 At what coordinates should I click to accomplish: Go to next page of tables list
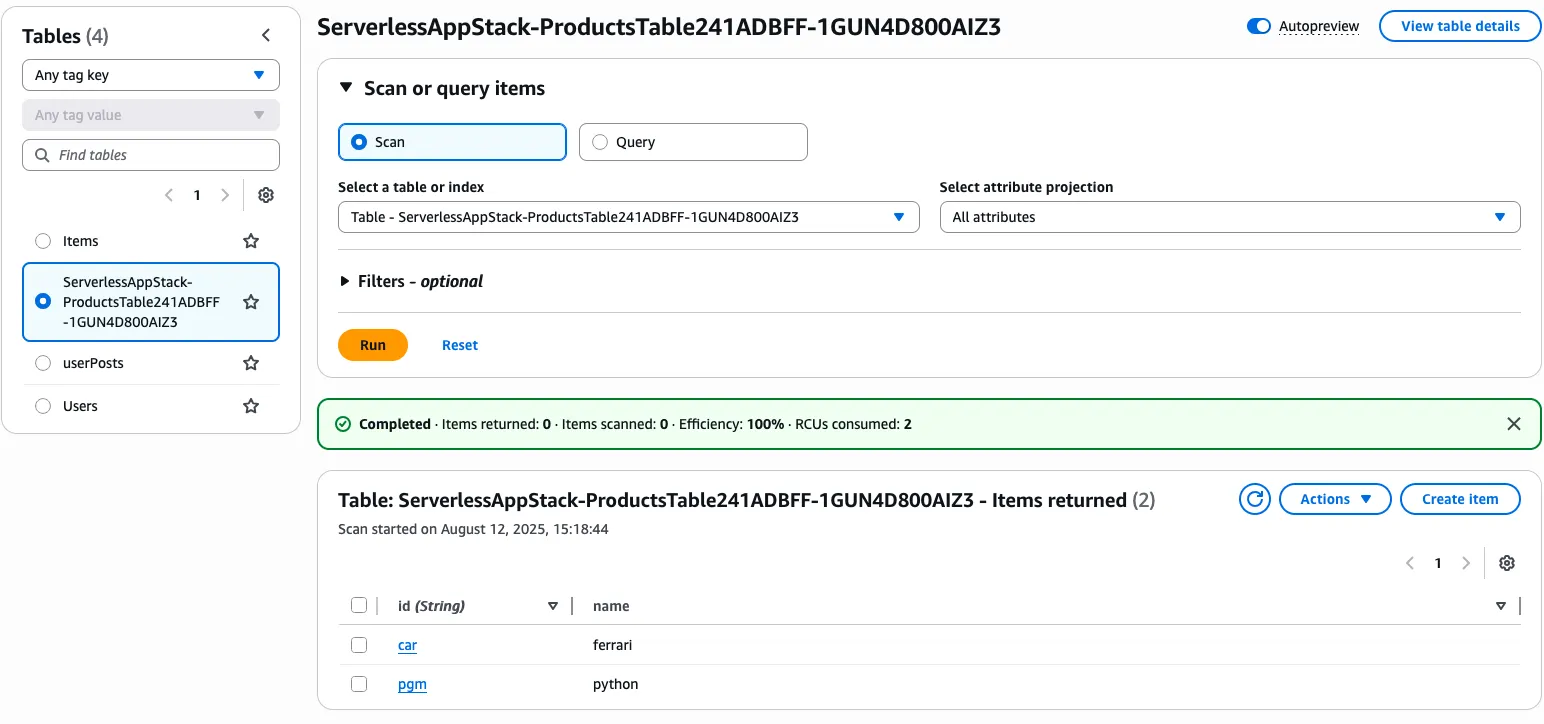coord(225,195)
